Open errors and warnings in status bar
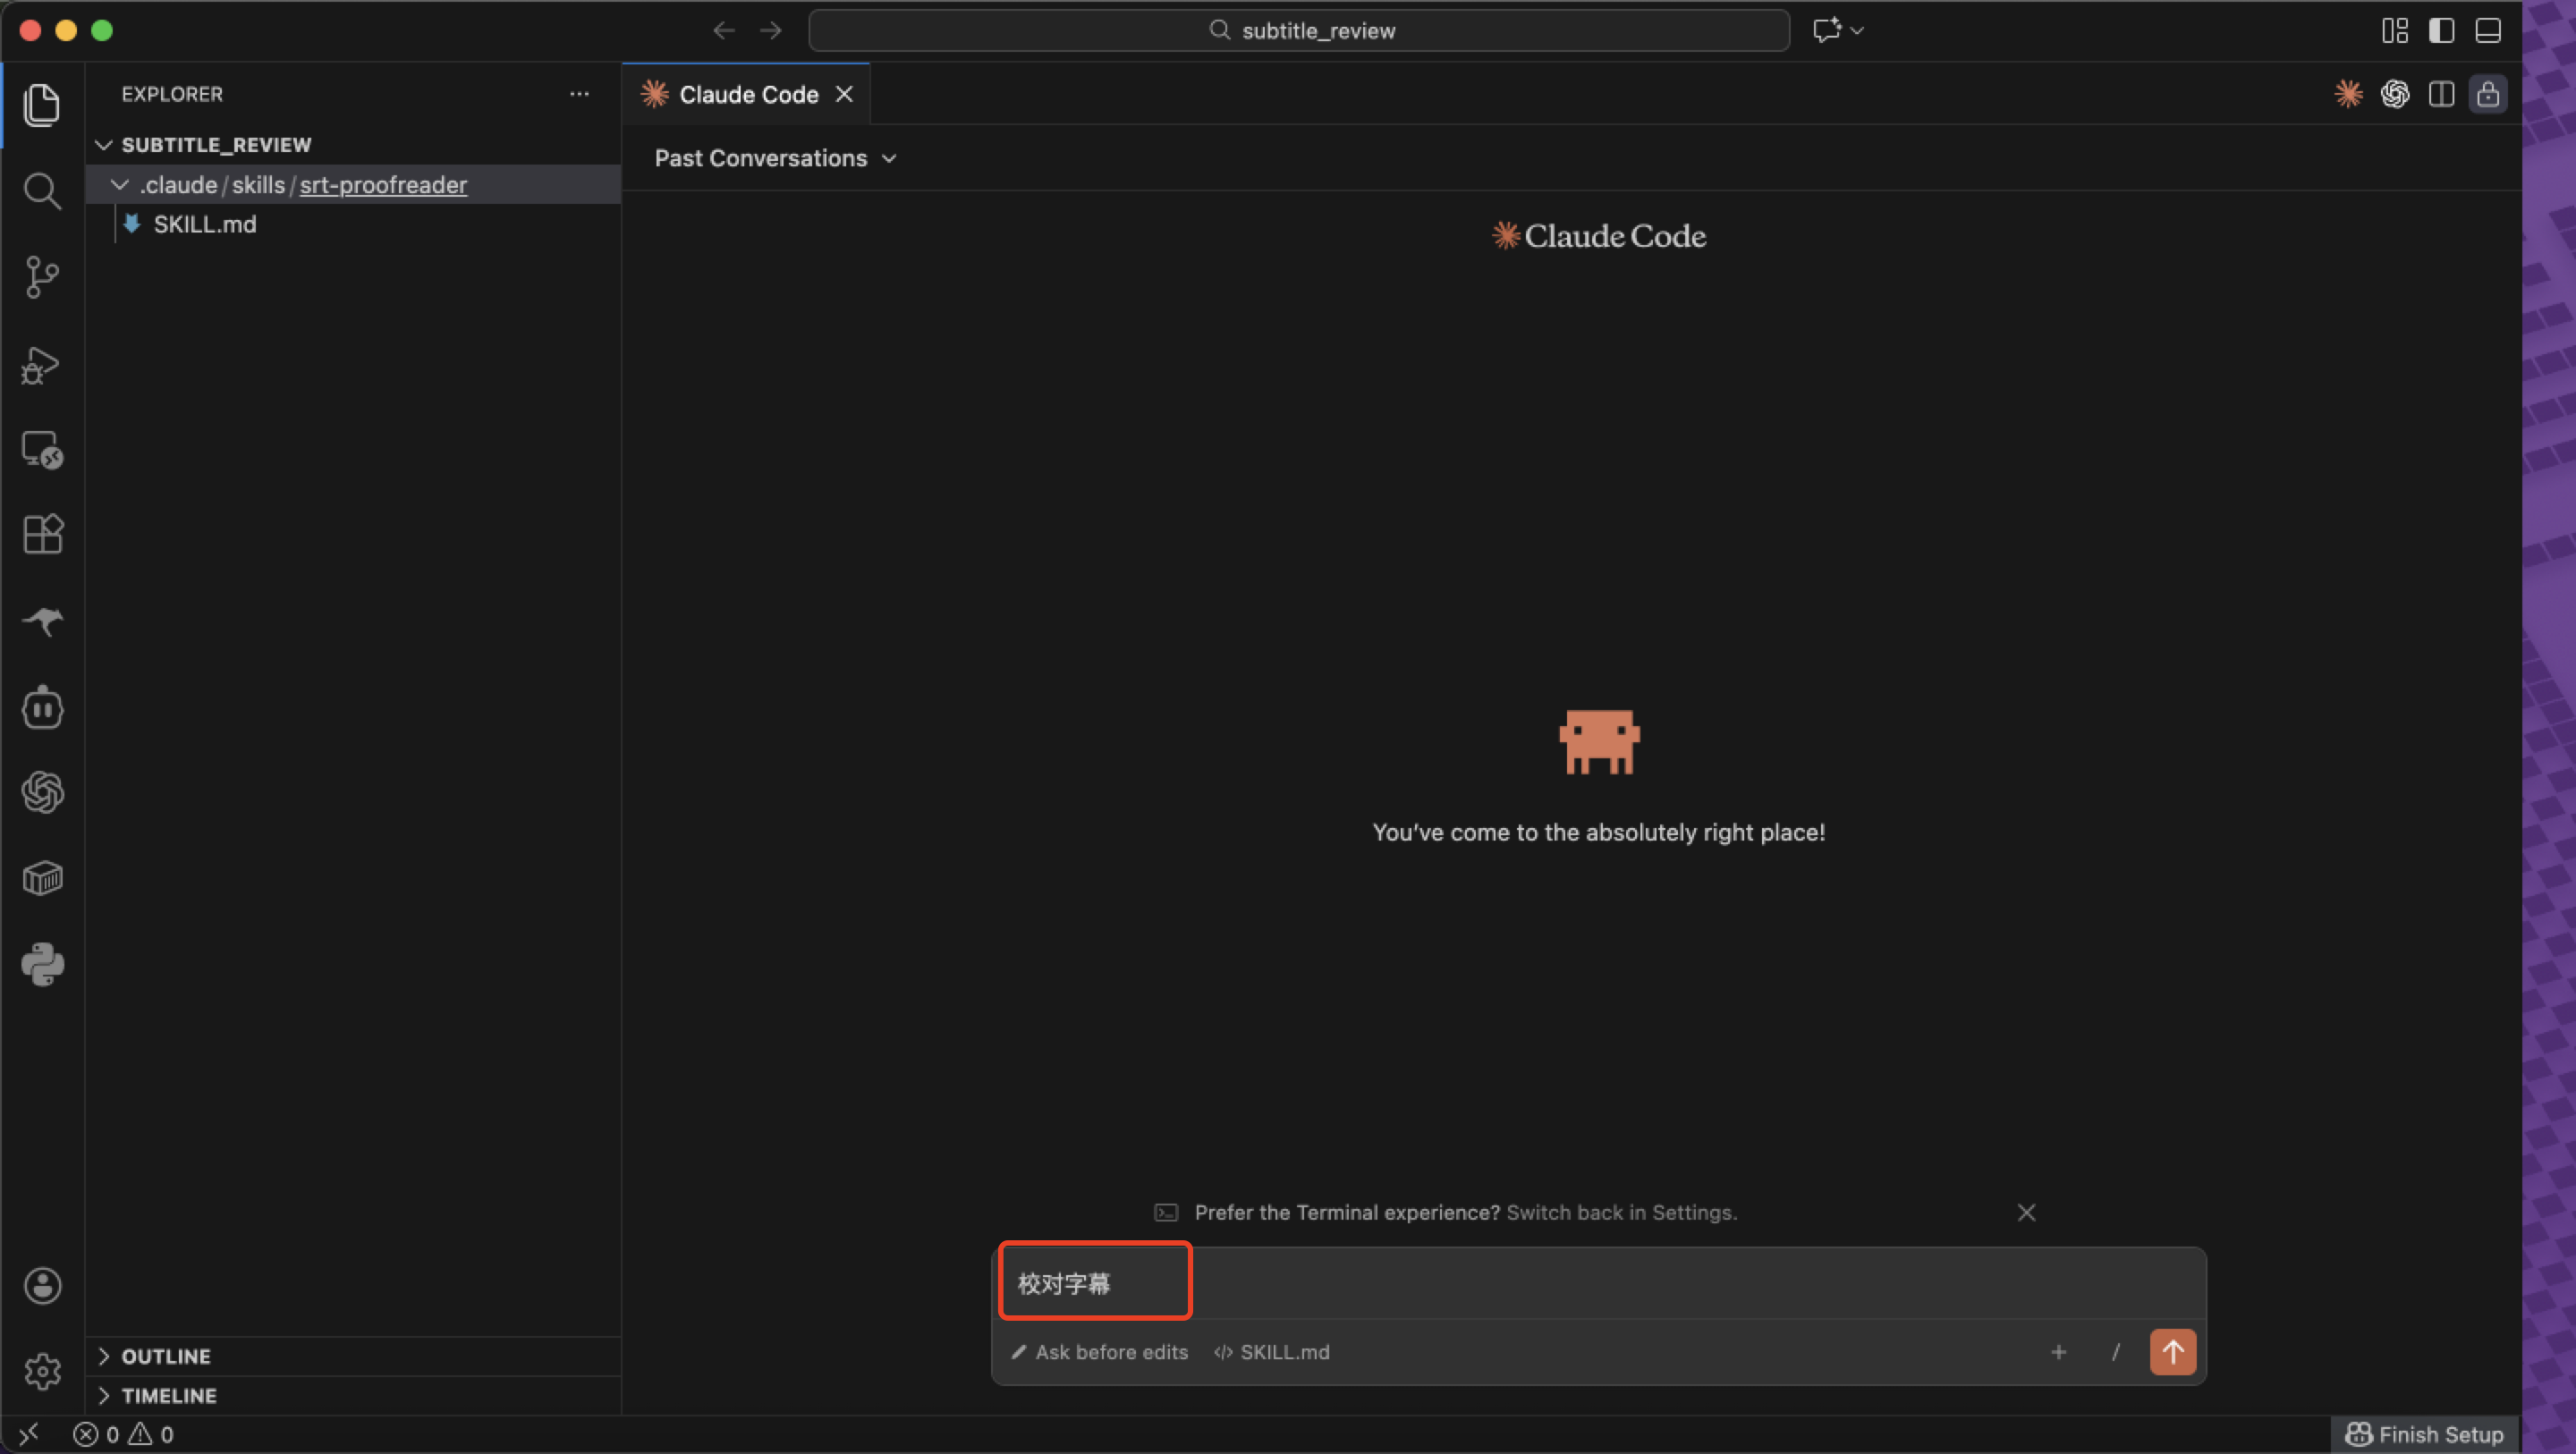2576x1454 pixels. pos(123,1434)
